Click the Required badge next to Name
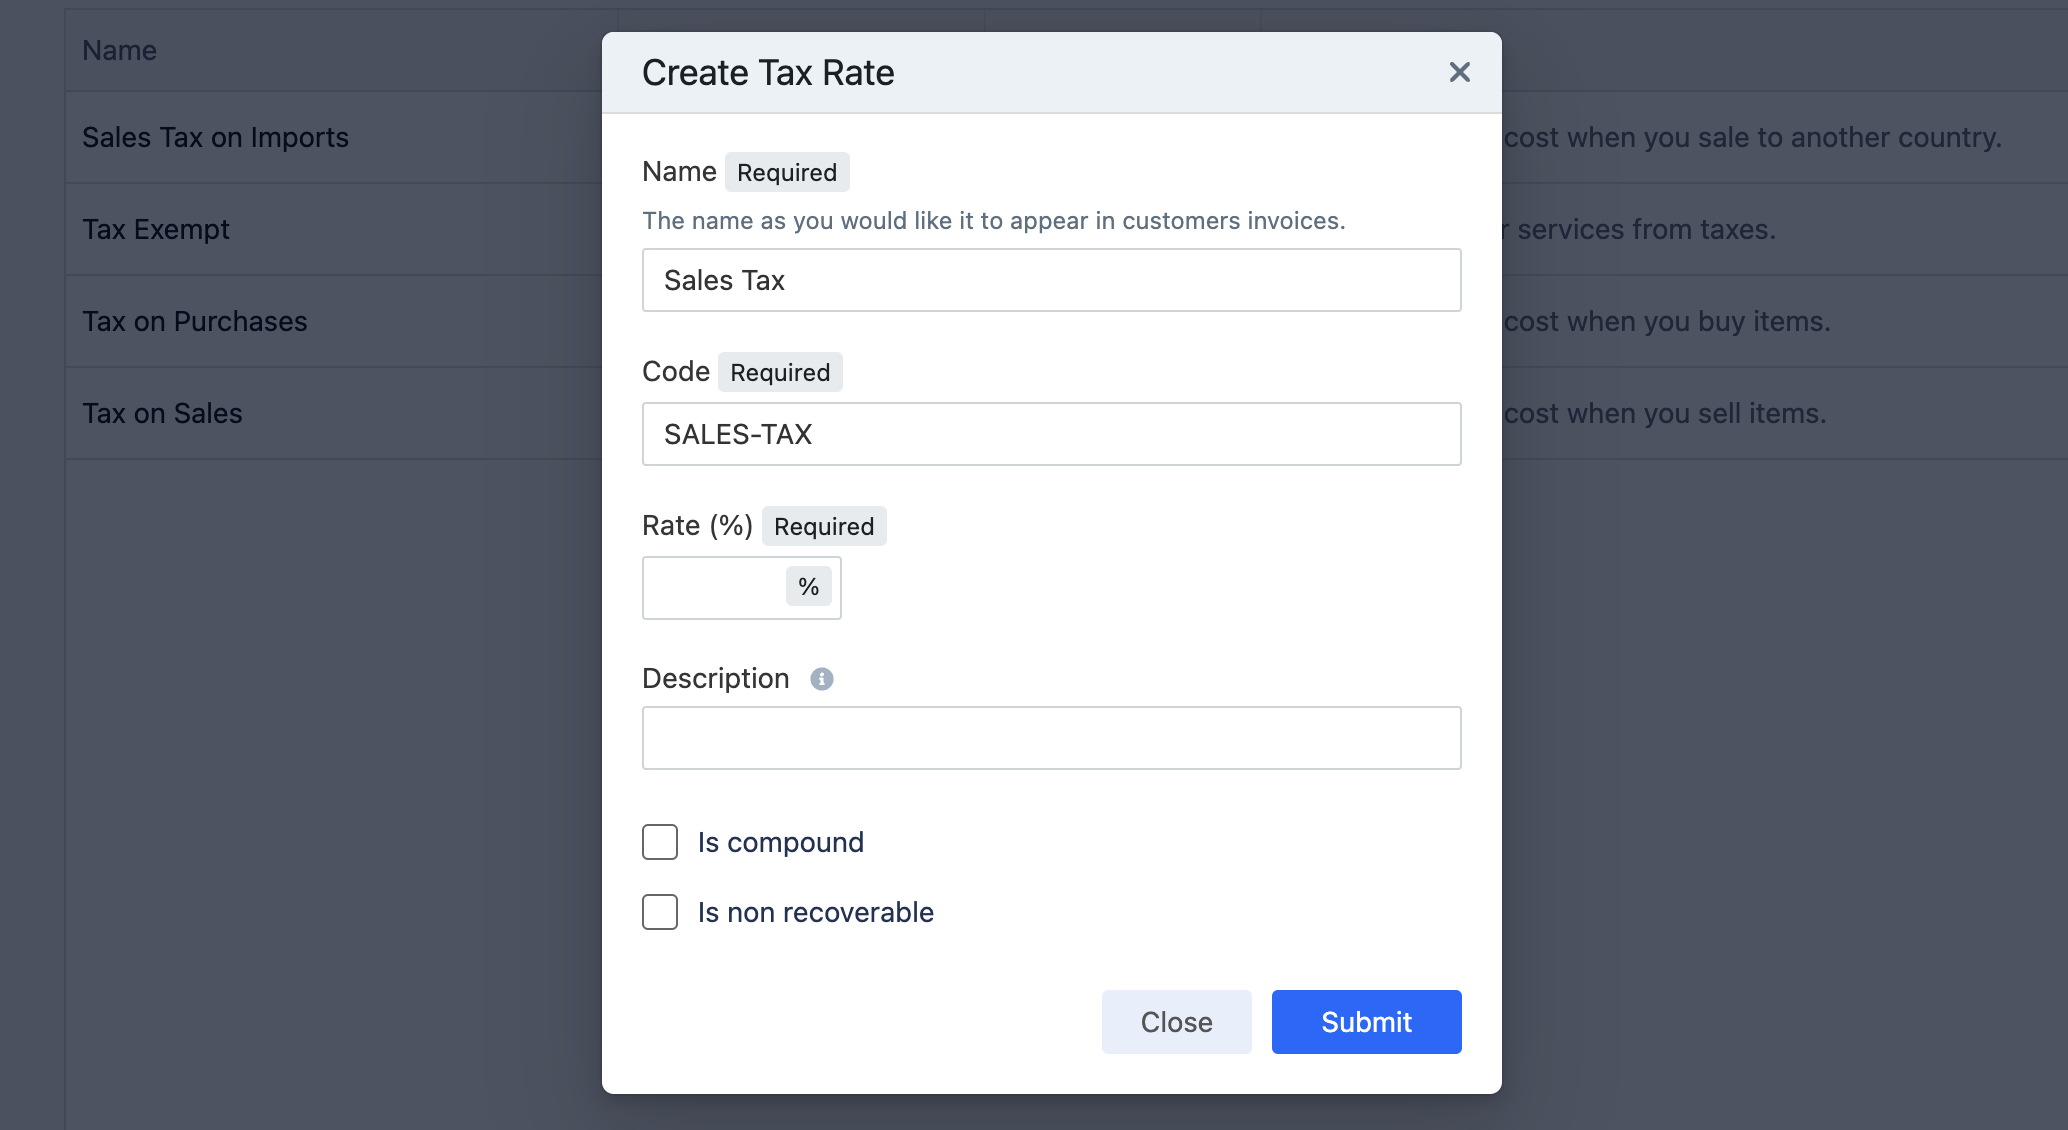The image size is (2068, 1130). [787, 172]
